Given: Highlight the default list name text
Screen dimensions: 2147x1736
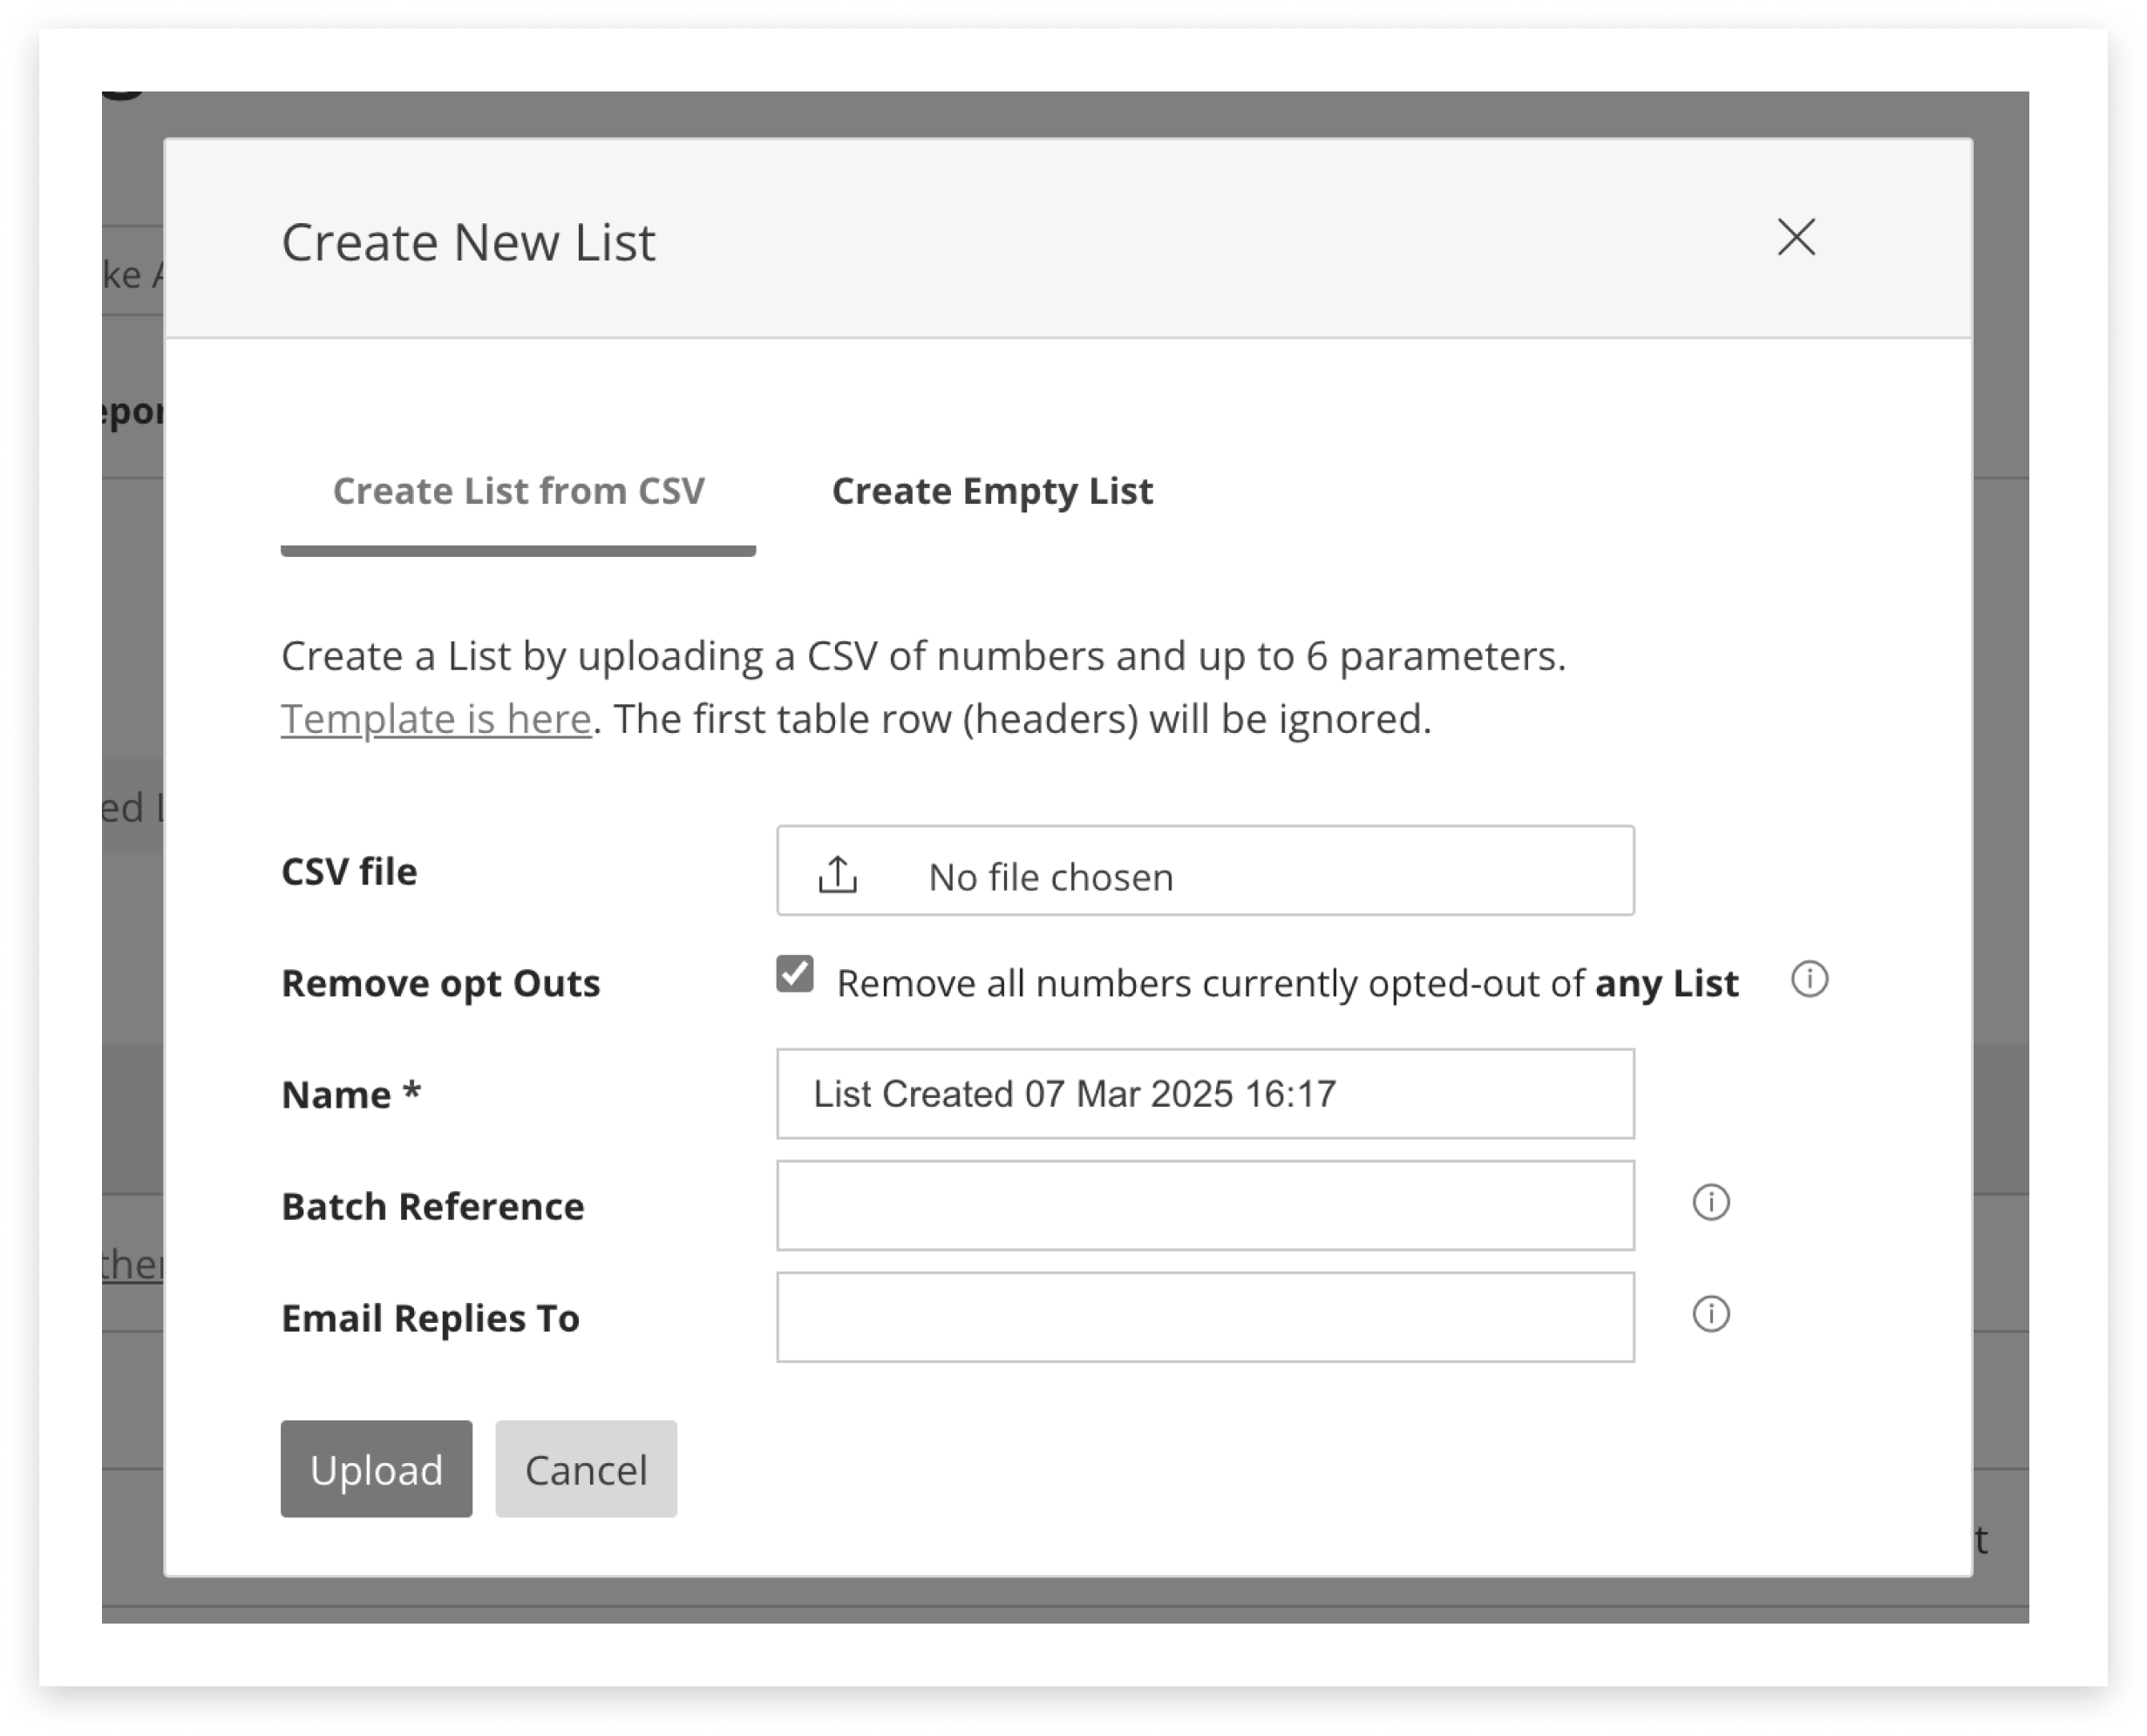Looking at the screenshot, I should pos(1075,1093).
